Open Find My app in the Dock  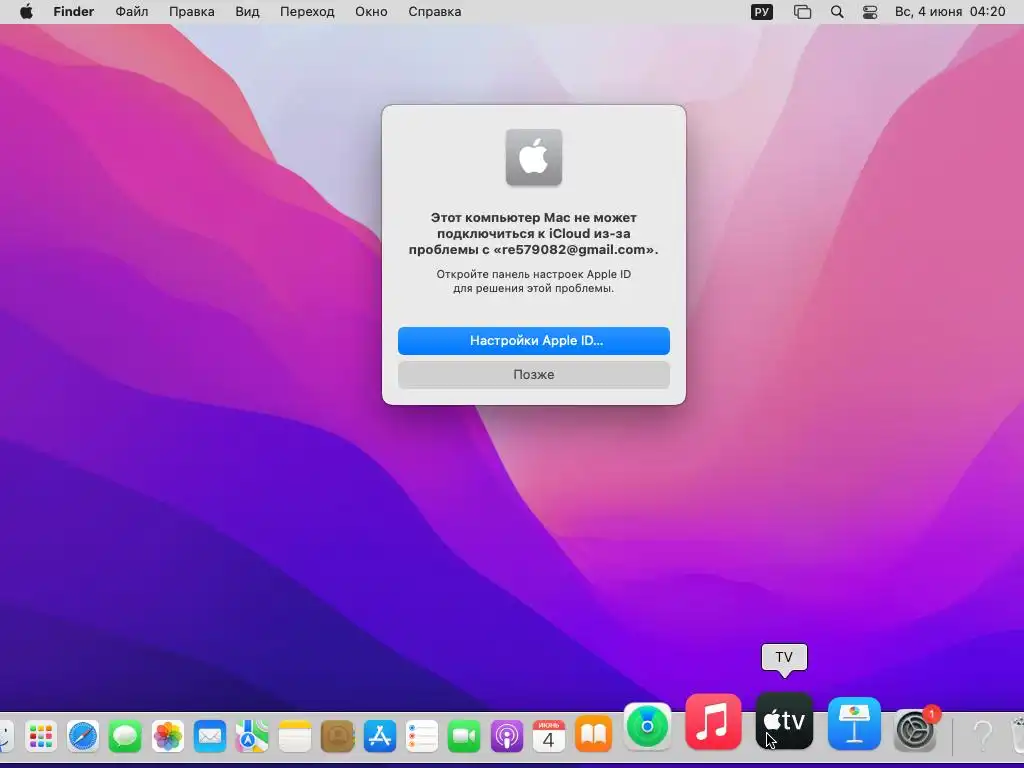647,726
